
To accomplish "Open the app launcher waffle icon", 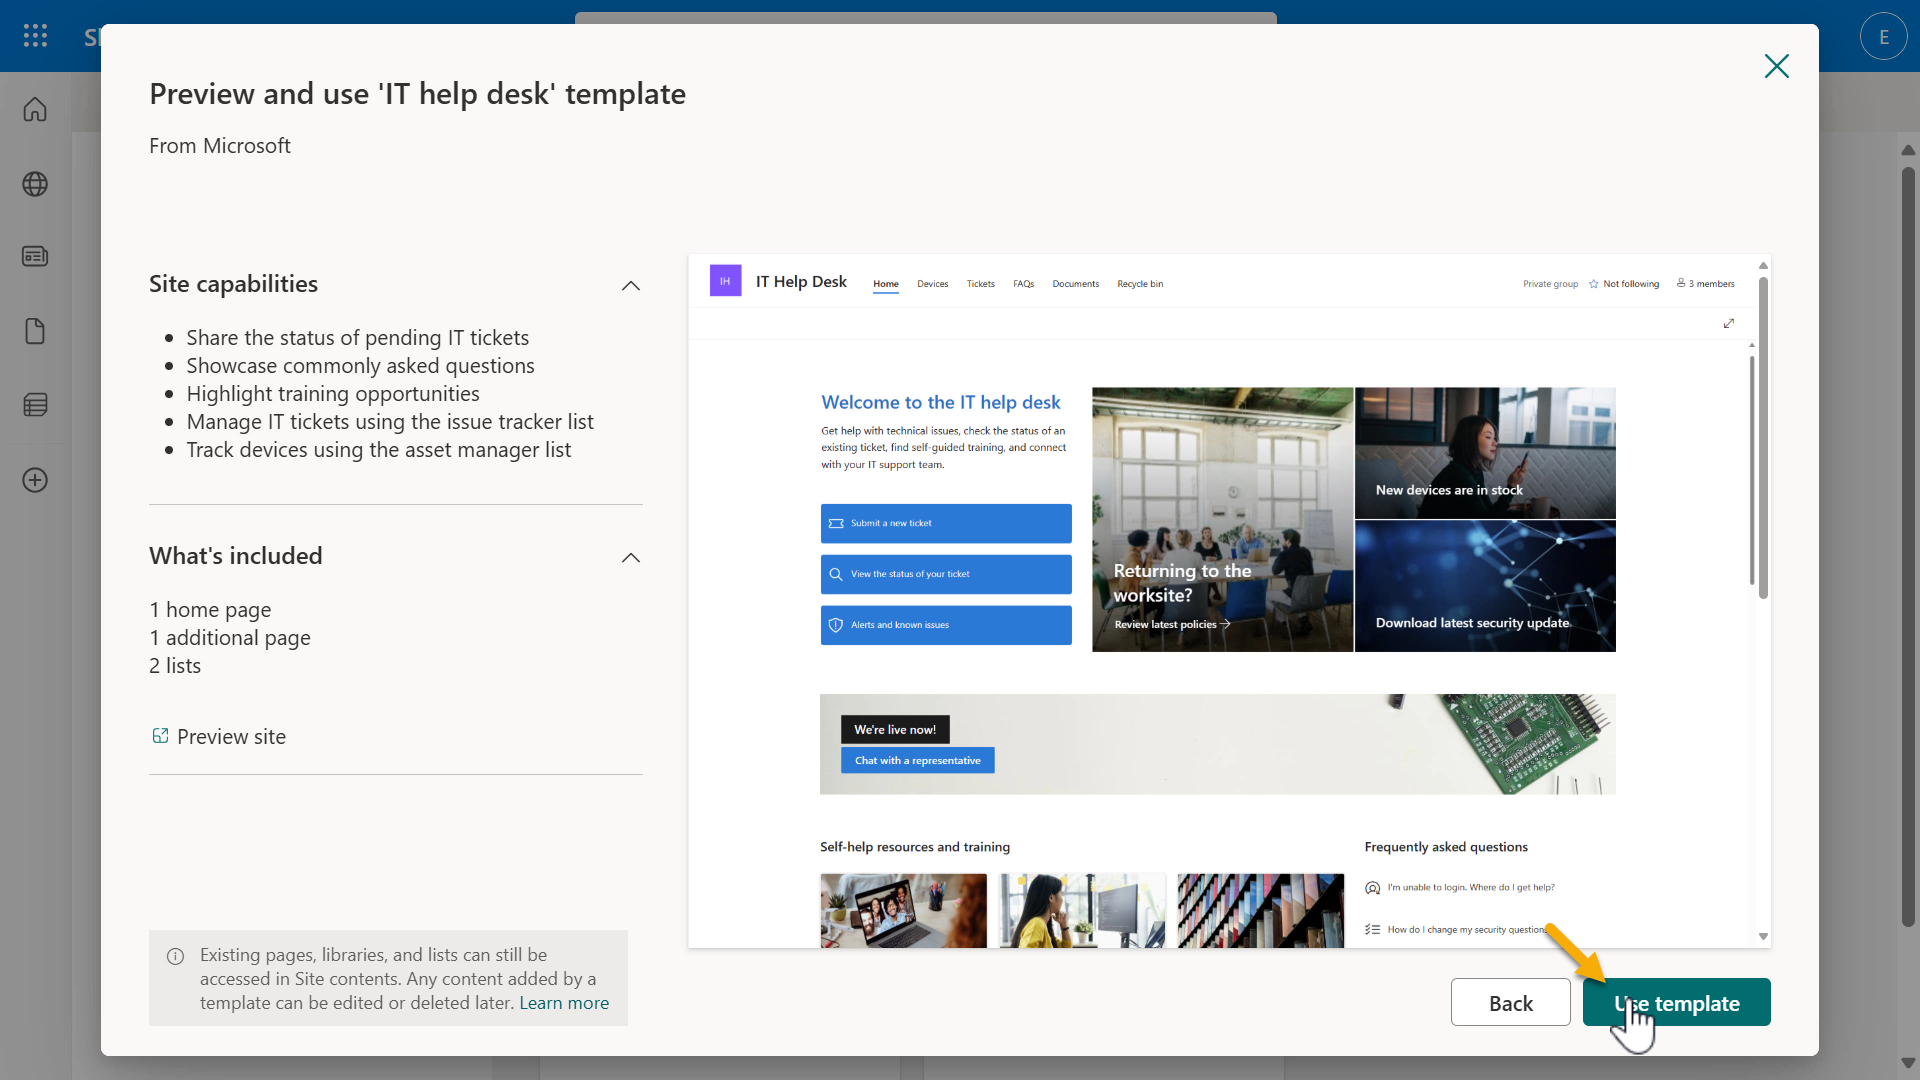I will (35, 36).
